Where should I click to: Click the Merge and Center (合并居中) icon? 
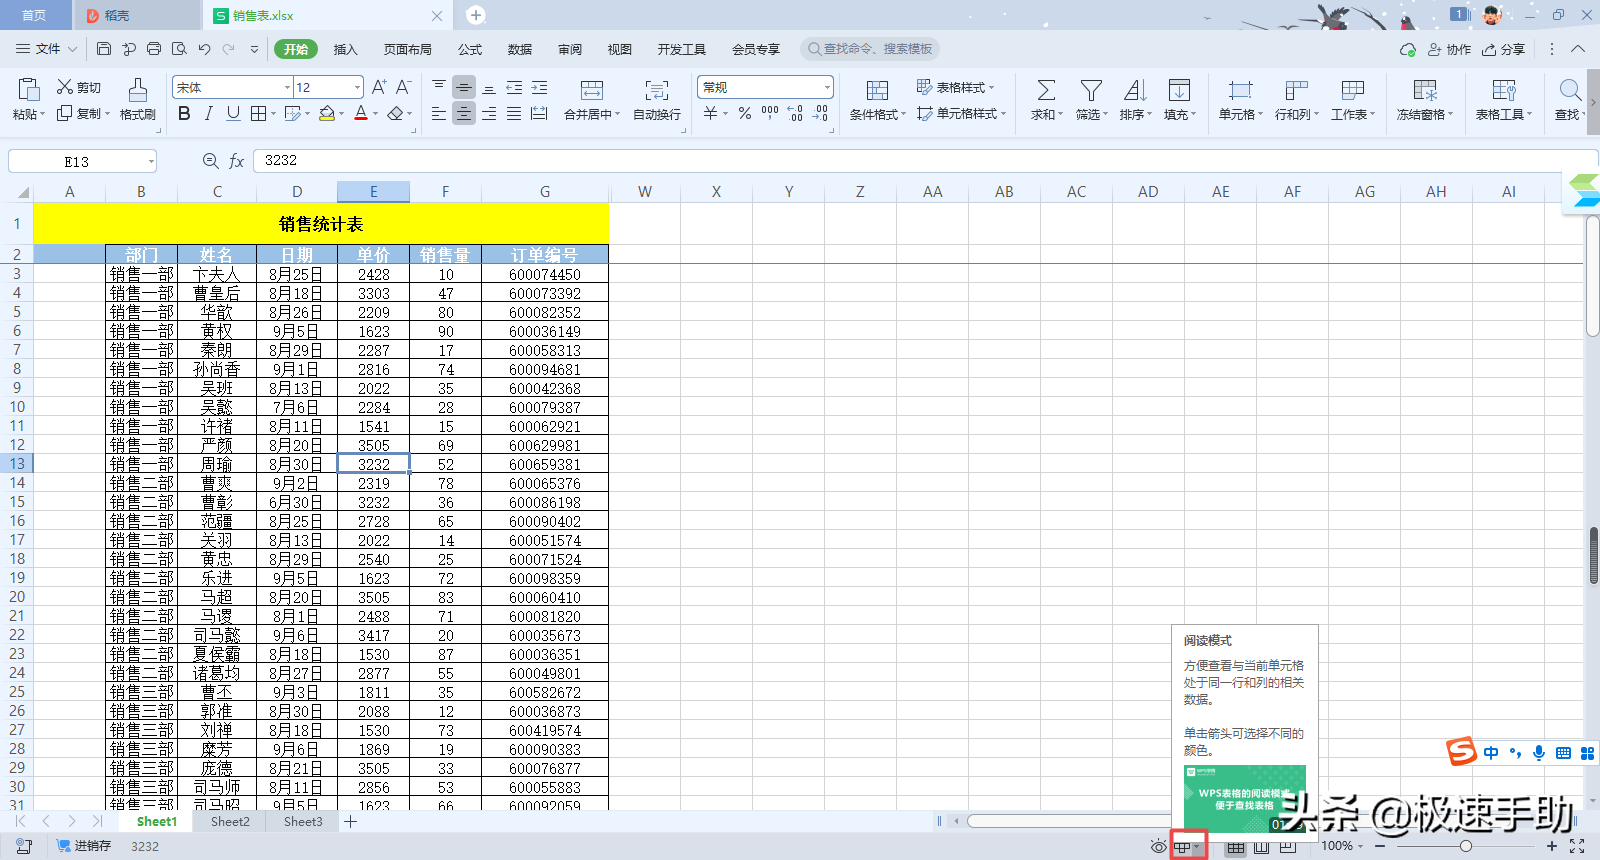coord(592,91)
